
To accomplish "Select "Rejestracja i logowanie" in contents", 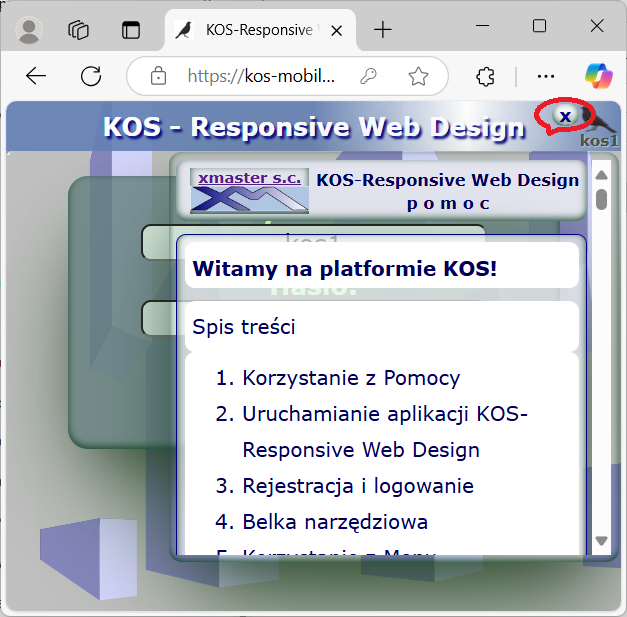I will coord(358,486).
